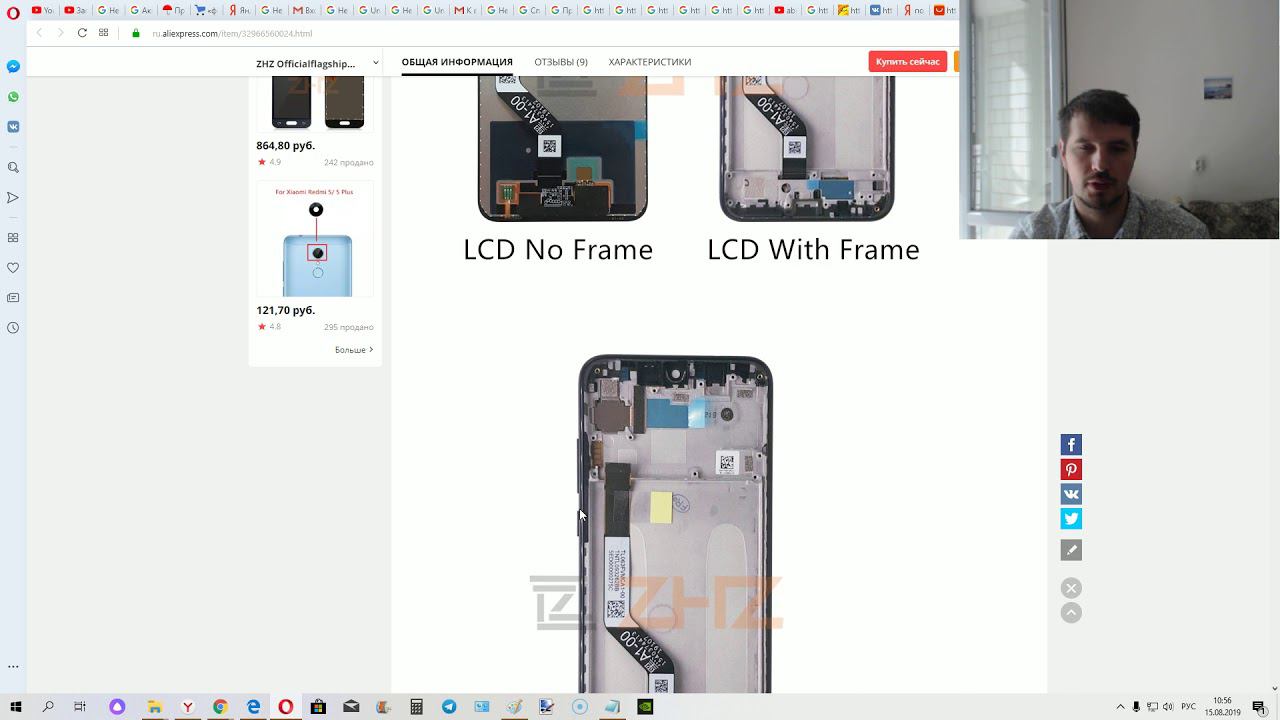Click the Больше link with chevron
This screenshot has width=1280, height=720.
click(x=354, y=350)
